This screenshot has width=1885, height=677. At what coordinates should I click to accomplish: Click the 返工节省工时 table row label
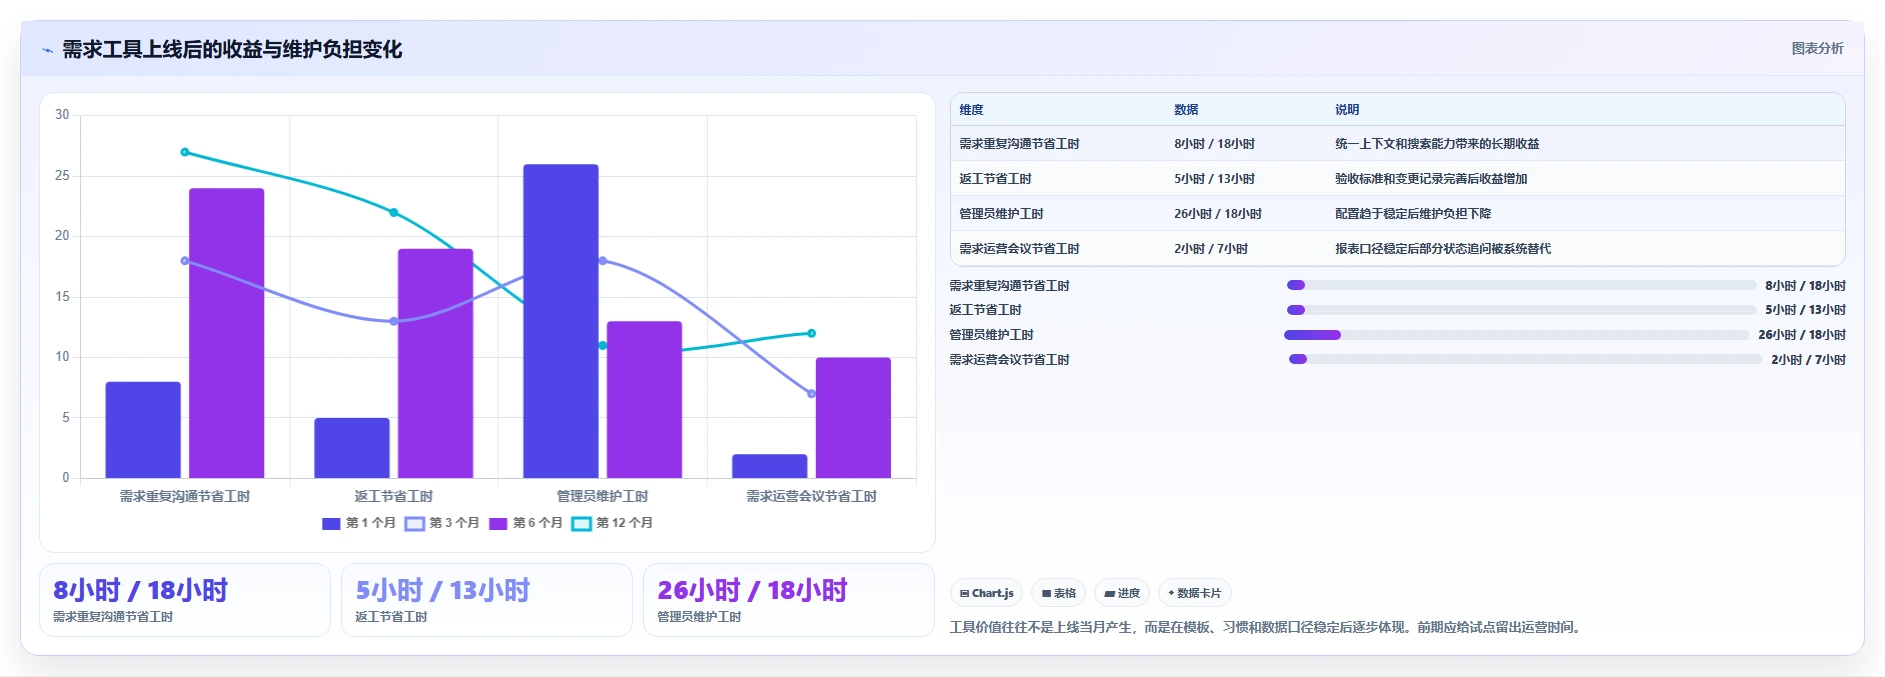pyautogui.click(x=995, y=179)
